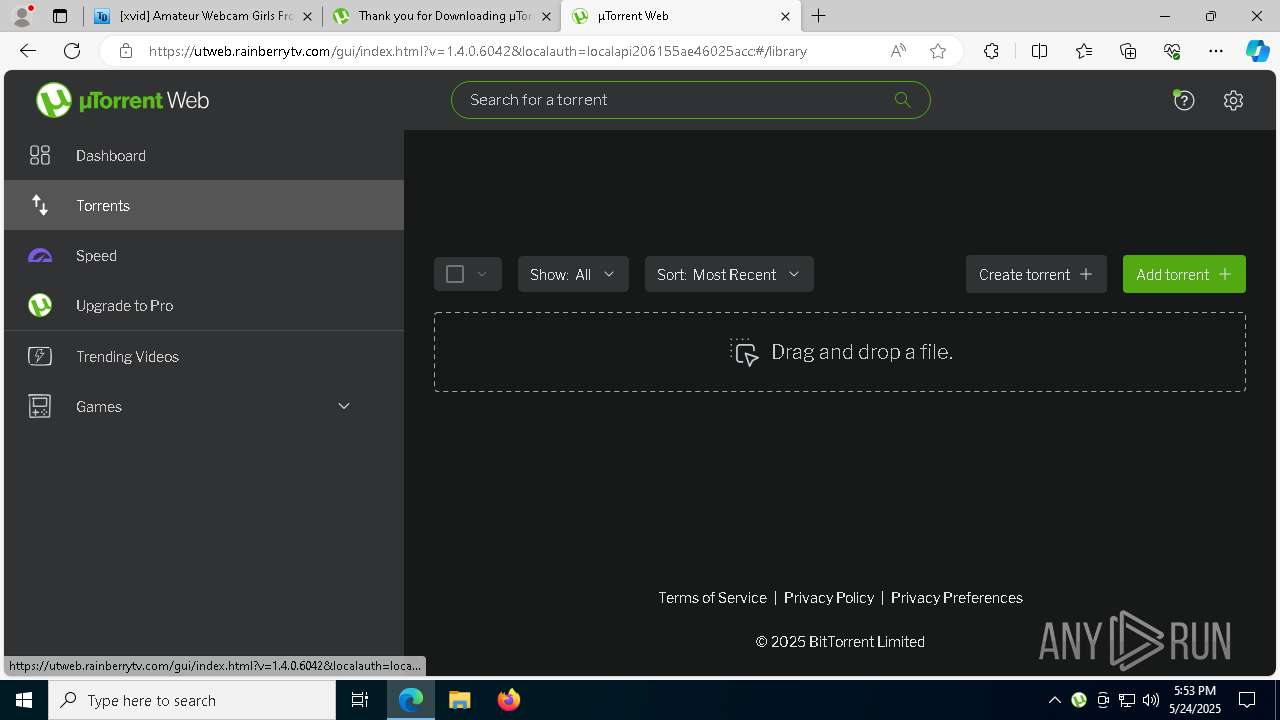Open Trending Videos
Screen dimensions: 1280x720
(204, 356)
